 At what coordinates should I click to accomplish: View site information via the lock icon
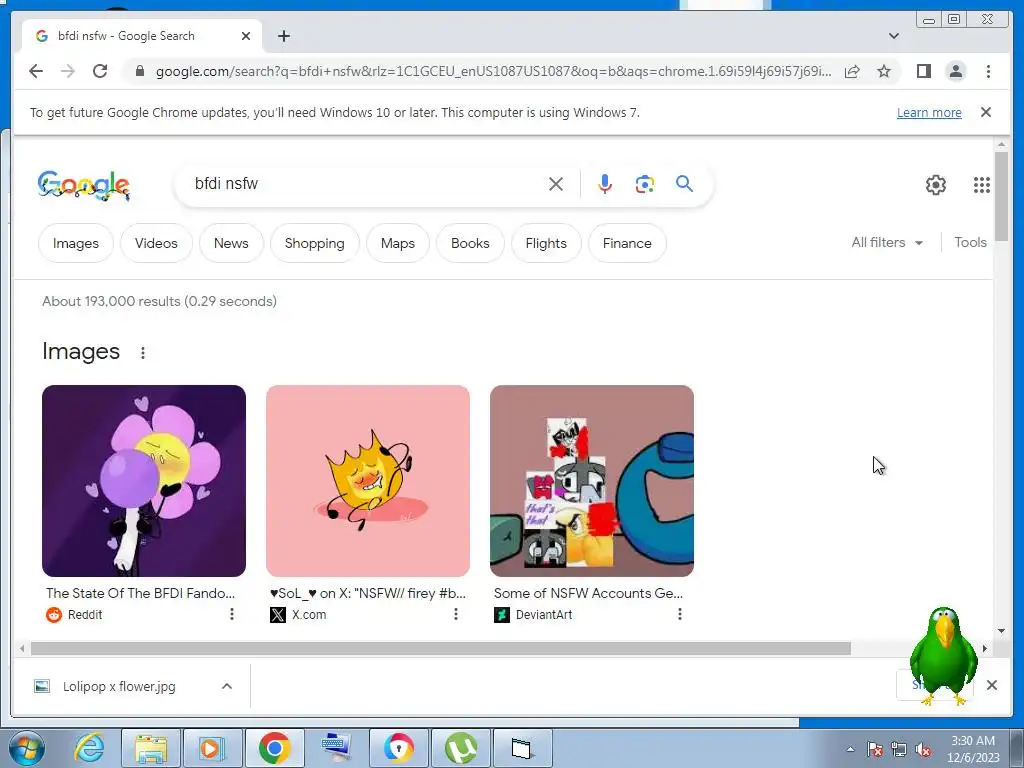click(x=139, y=71)
